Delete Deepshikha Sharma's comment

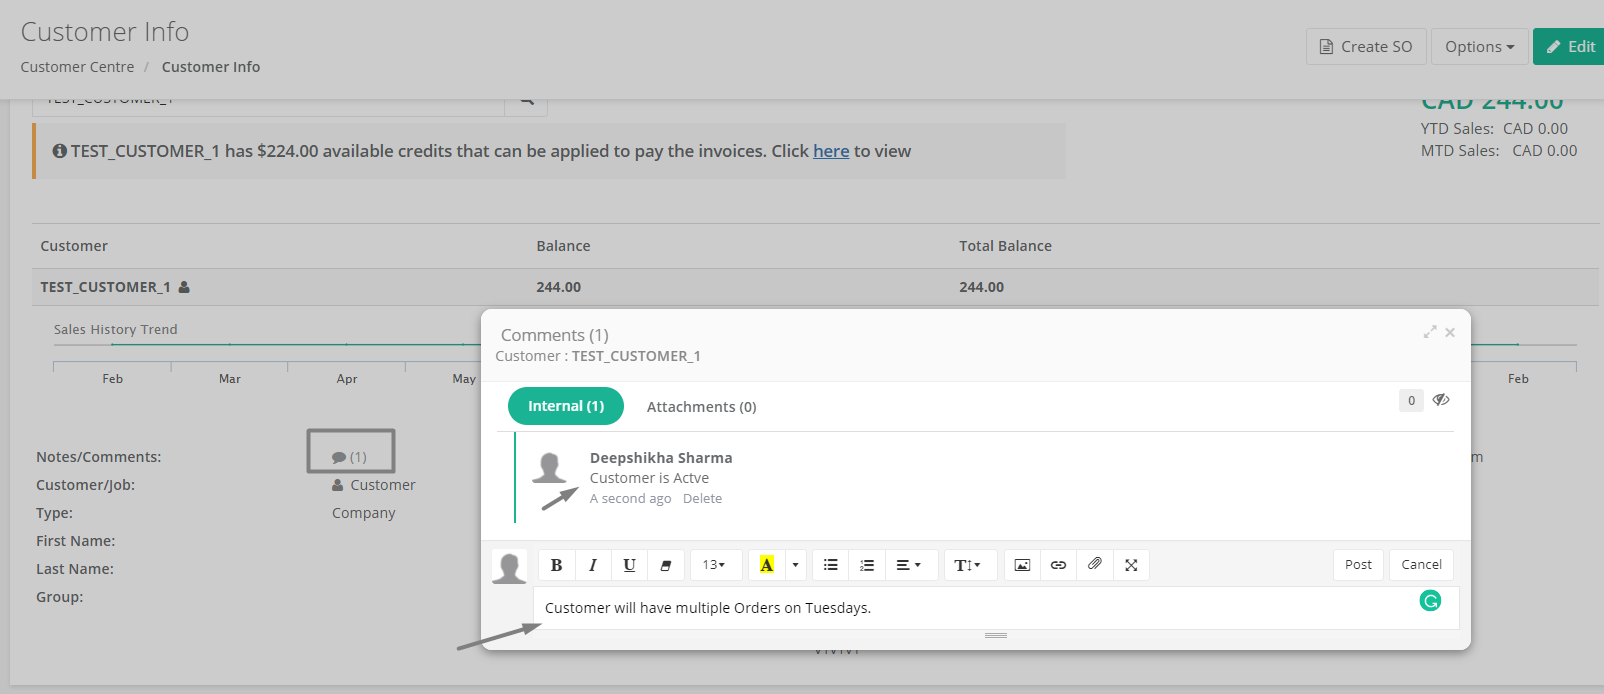(702, 499)
